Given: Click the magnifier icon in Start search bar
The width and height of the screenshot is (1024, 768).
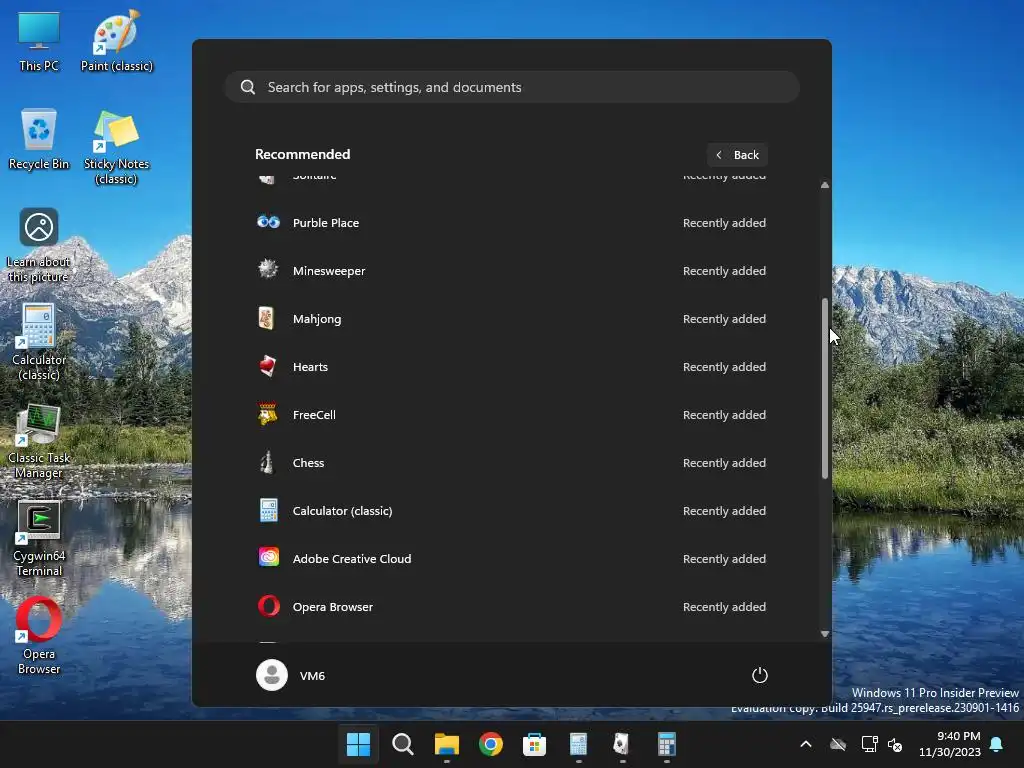Looking at the screenshot, I should click(248, 87).
